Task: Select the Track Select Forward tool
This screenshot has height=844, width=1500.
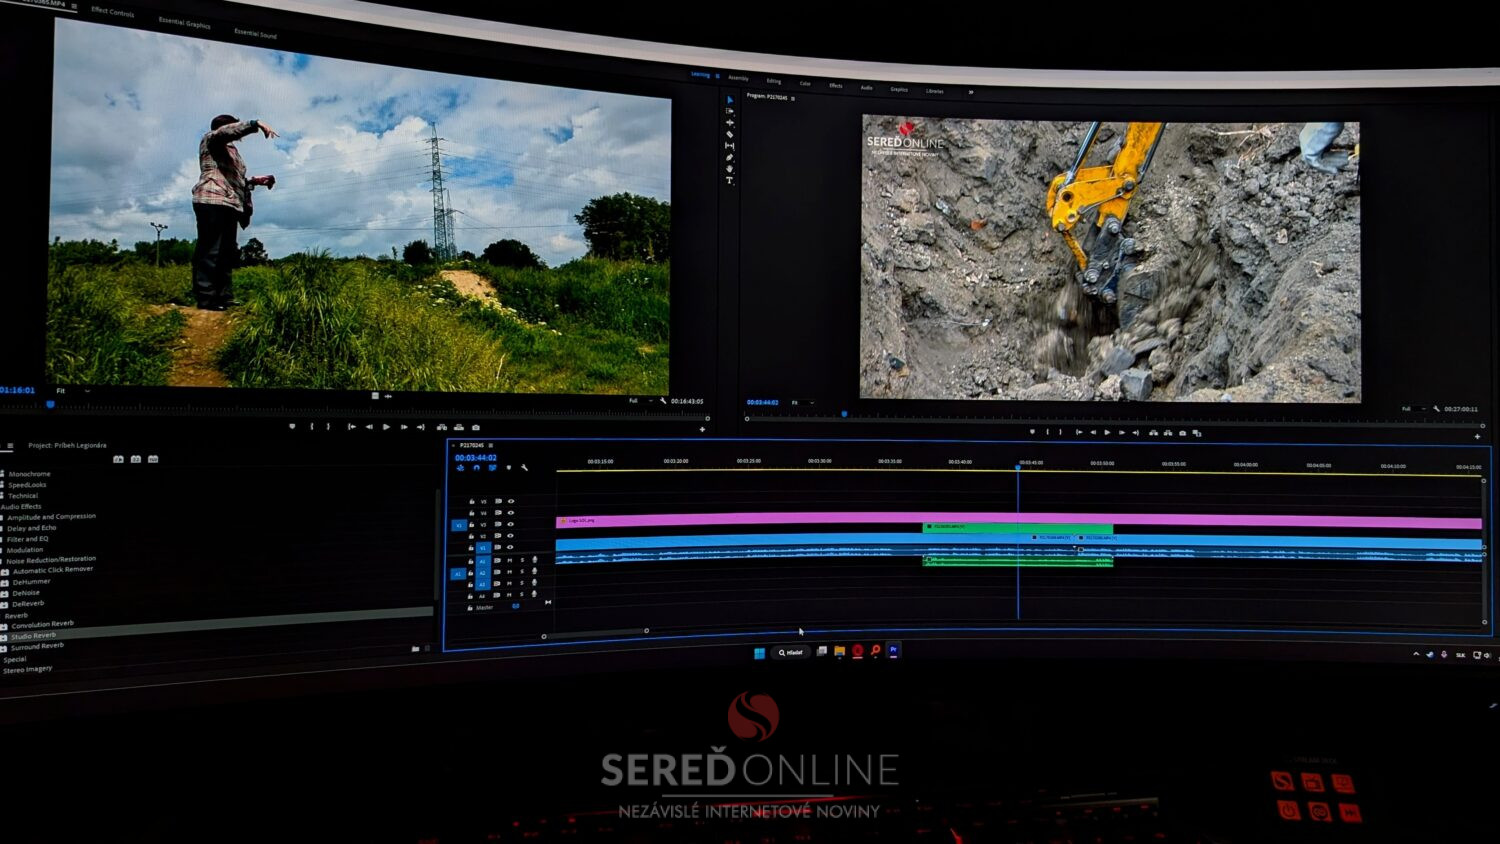Action: tap(730, 111)
